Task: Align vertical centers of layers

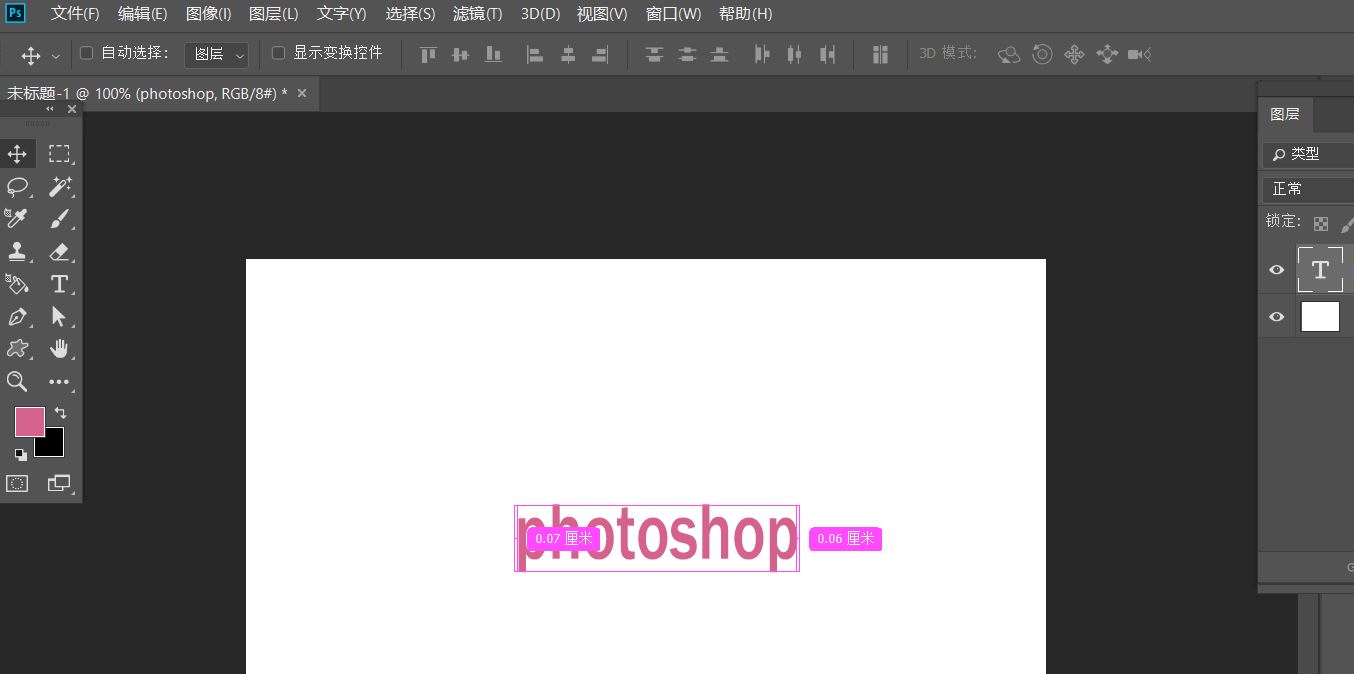Action: [x=460, y=54]
